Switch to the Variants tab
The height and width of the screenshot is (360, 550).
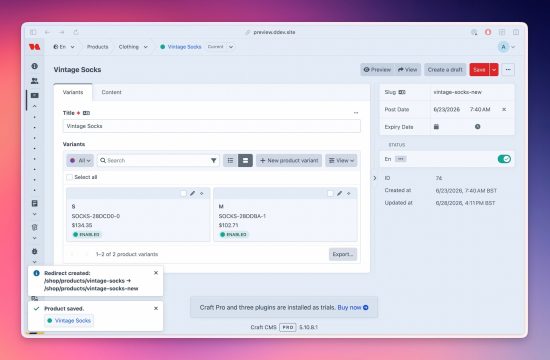point(73,92)
